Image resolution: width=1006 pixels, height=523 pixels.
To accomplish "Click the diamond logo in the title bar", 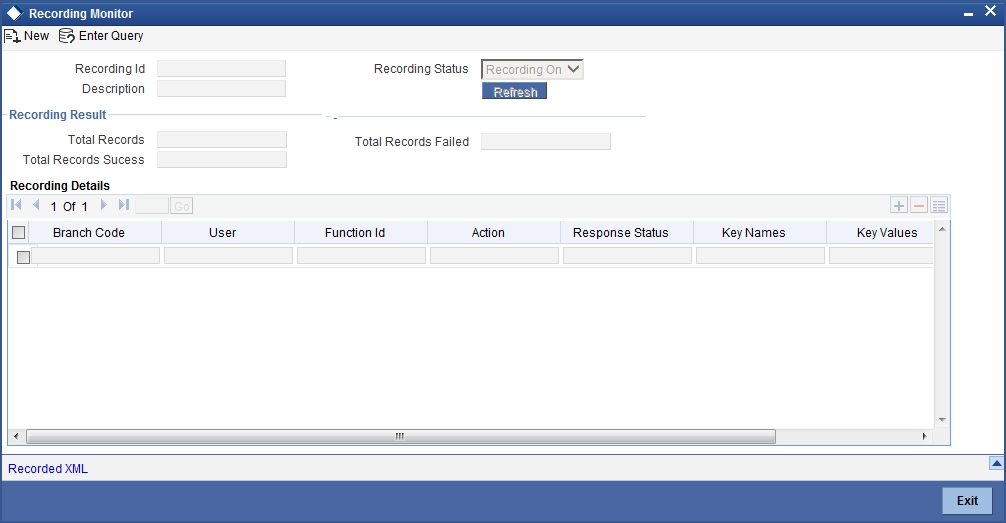I will point(13,13).
